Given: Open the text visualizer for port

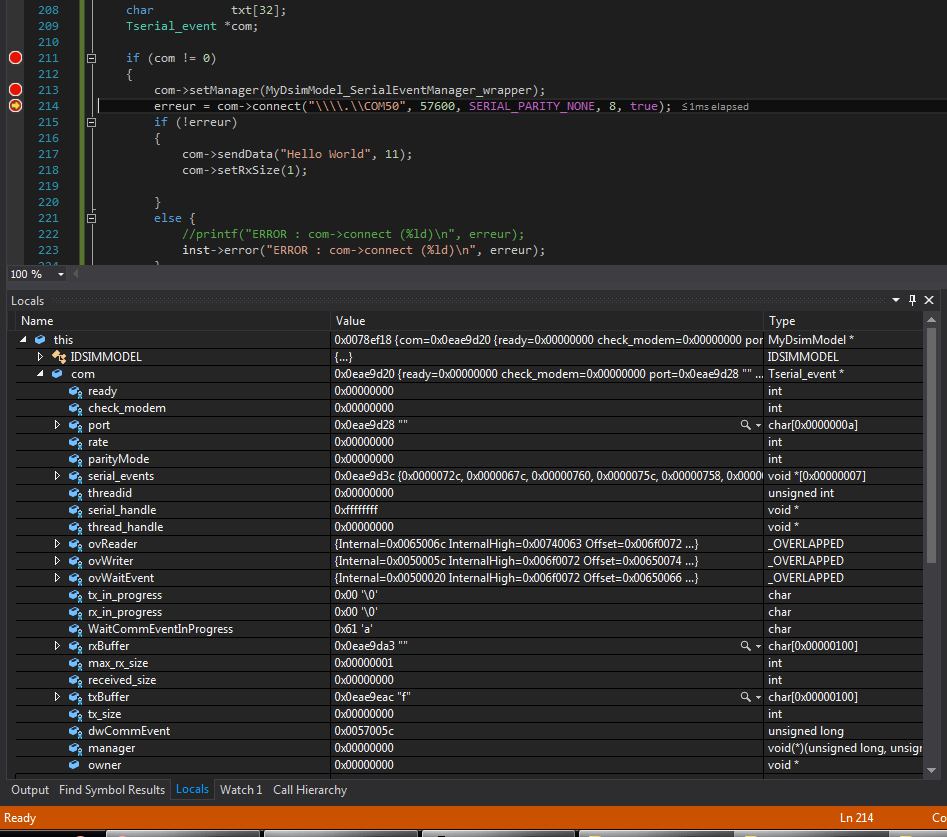Looking at the screenshot, I should 745,425.
